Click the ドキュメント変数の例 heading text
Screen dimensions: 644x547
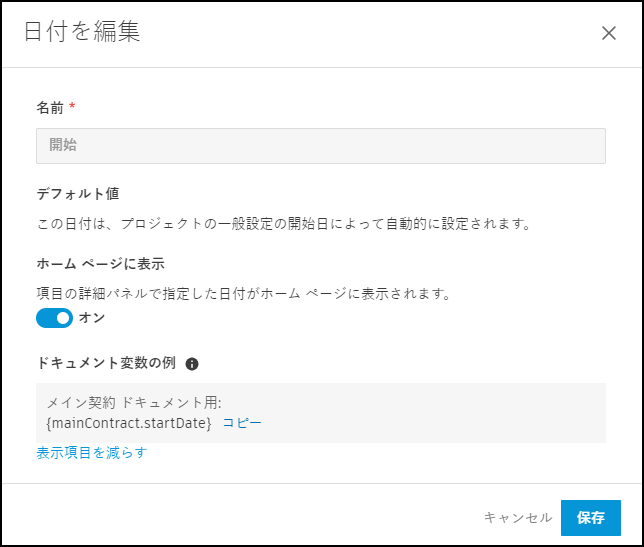[106, 364]
